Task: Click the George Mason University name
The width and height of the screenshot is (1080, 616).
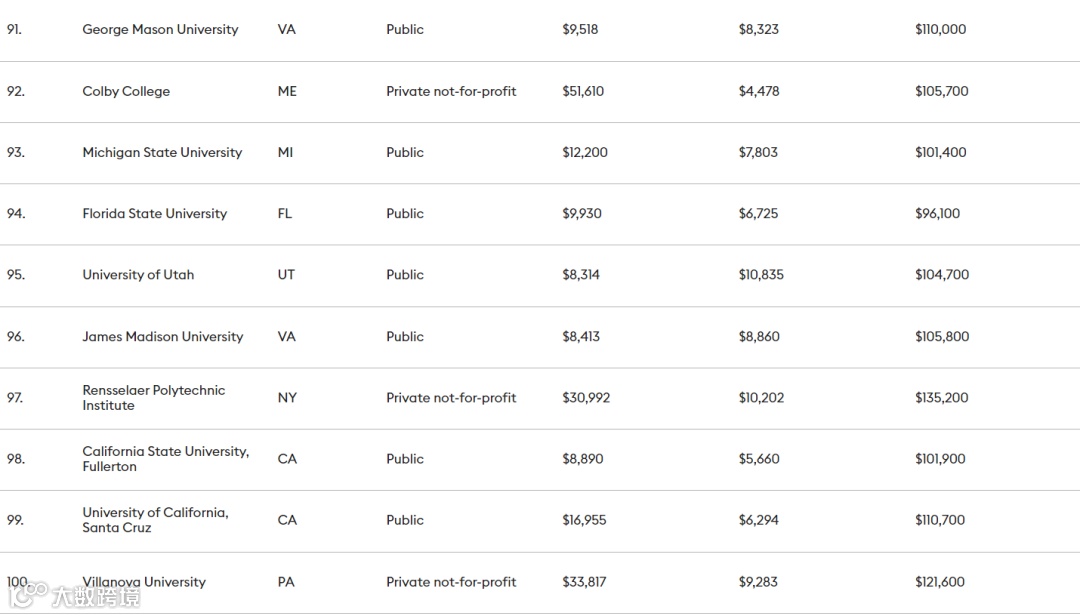Action: 160,30
